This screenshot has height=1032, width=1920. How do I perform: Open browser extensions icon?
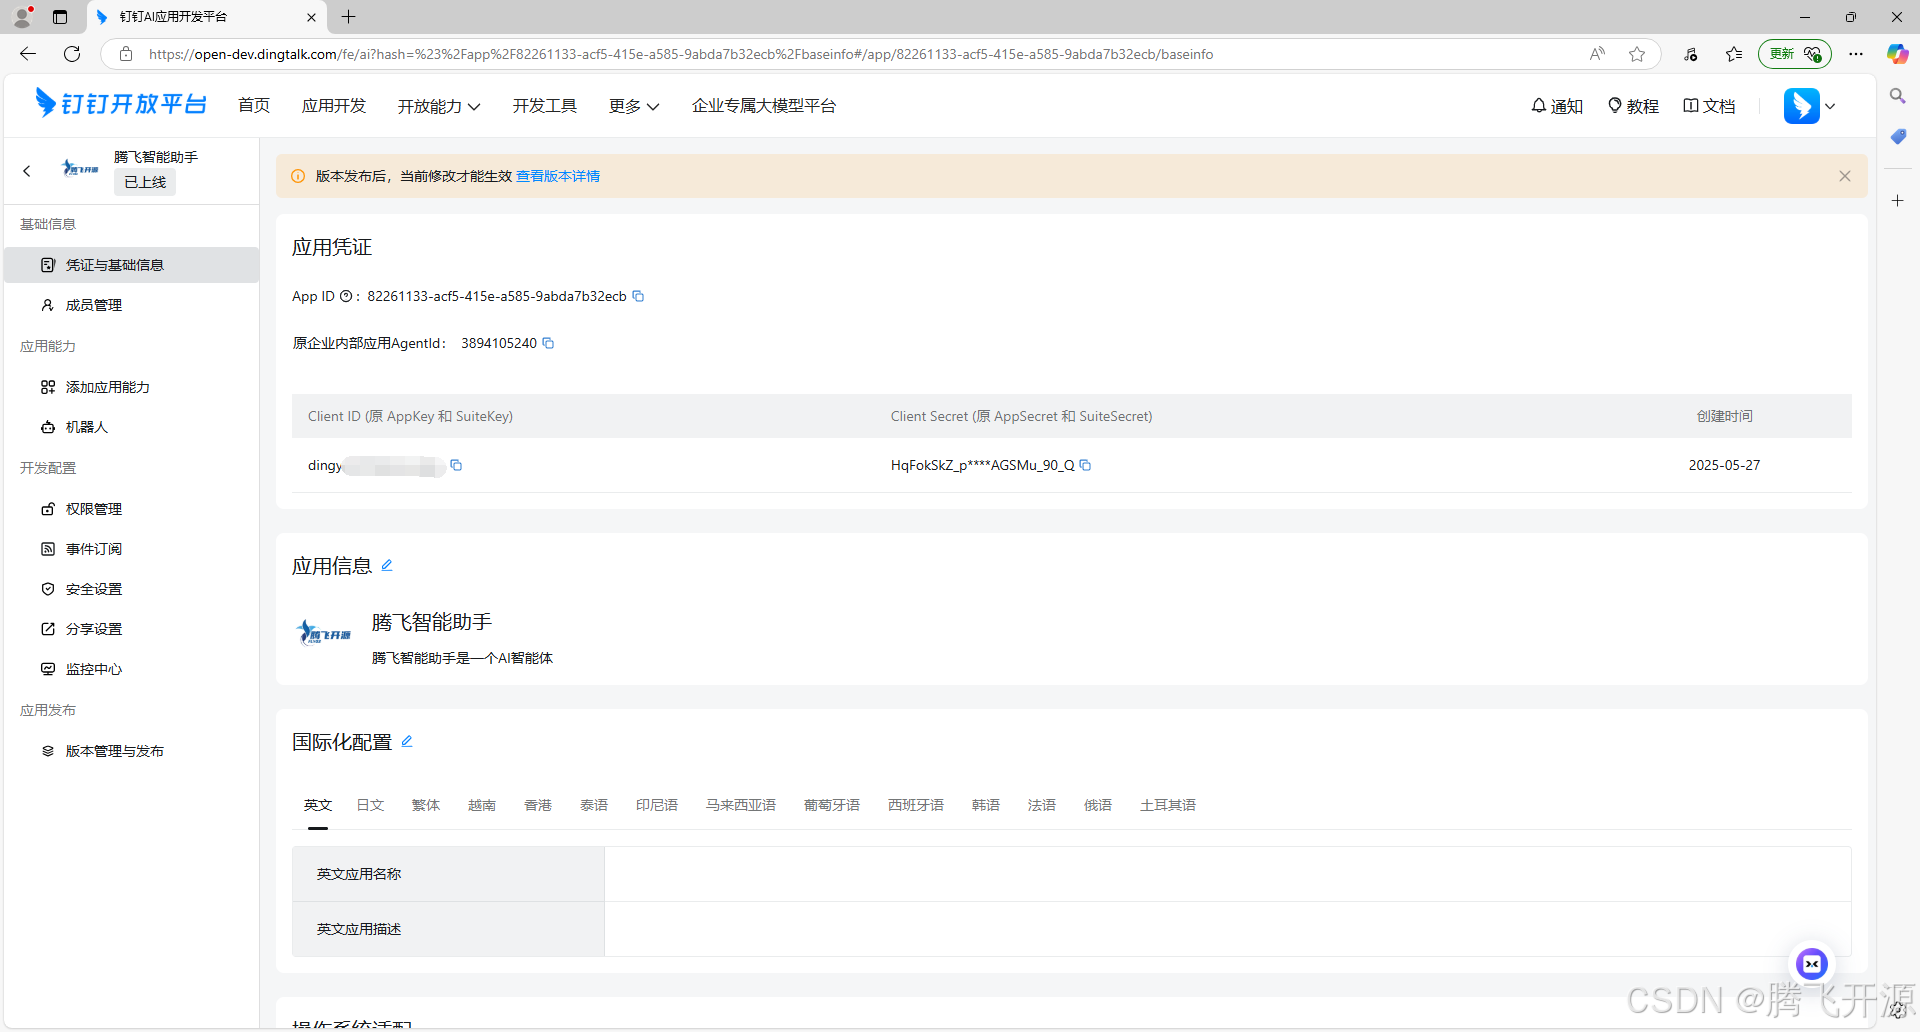[1691, 54]
